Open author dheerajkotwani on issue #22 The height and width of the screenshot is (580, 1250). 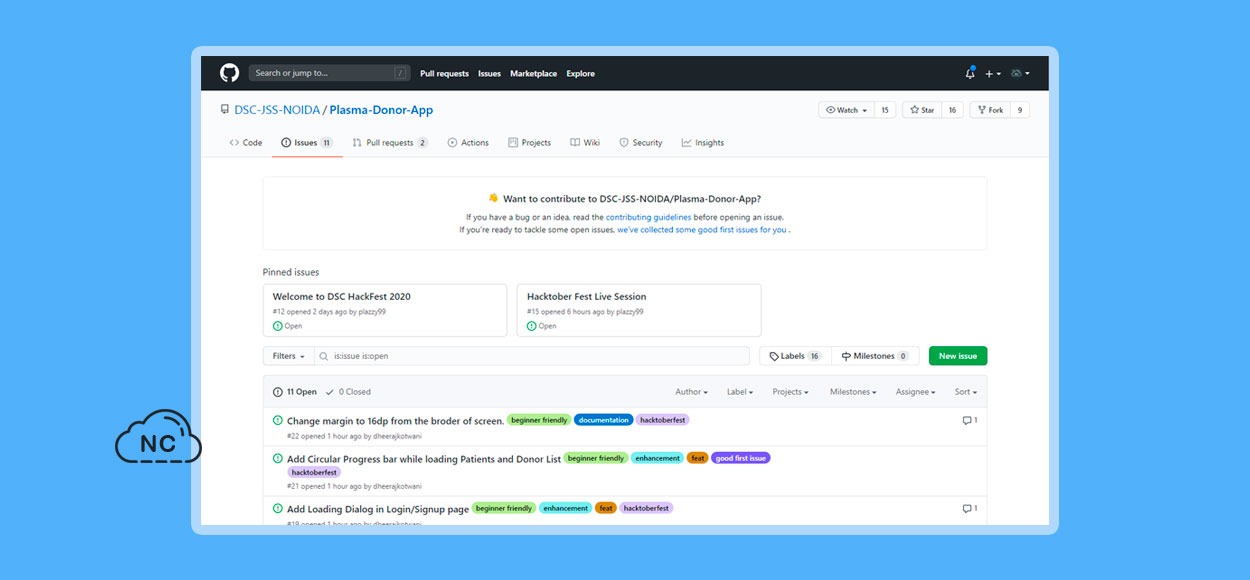click(397, 436)
